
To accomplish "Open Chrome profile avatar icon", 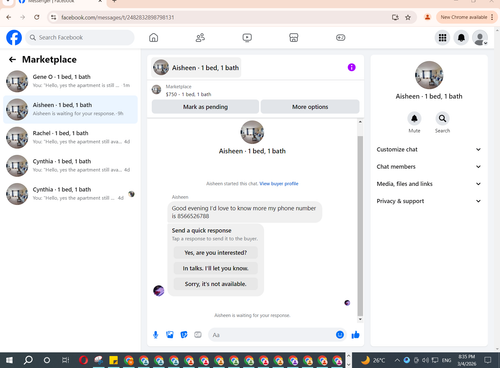I will [x=427, y=17].
